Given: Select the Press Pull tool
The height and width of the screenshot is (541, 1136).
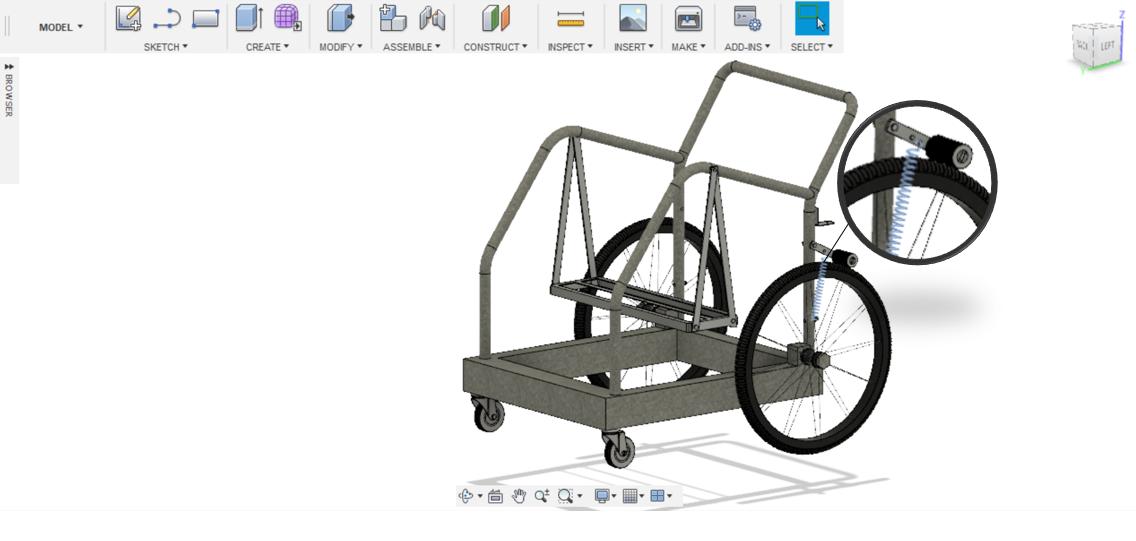Looking at the screenshot, I should coord(340,18).
